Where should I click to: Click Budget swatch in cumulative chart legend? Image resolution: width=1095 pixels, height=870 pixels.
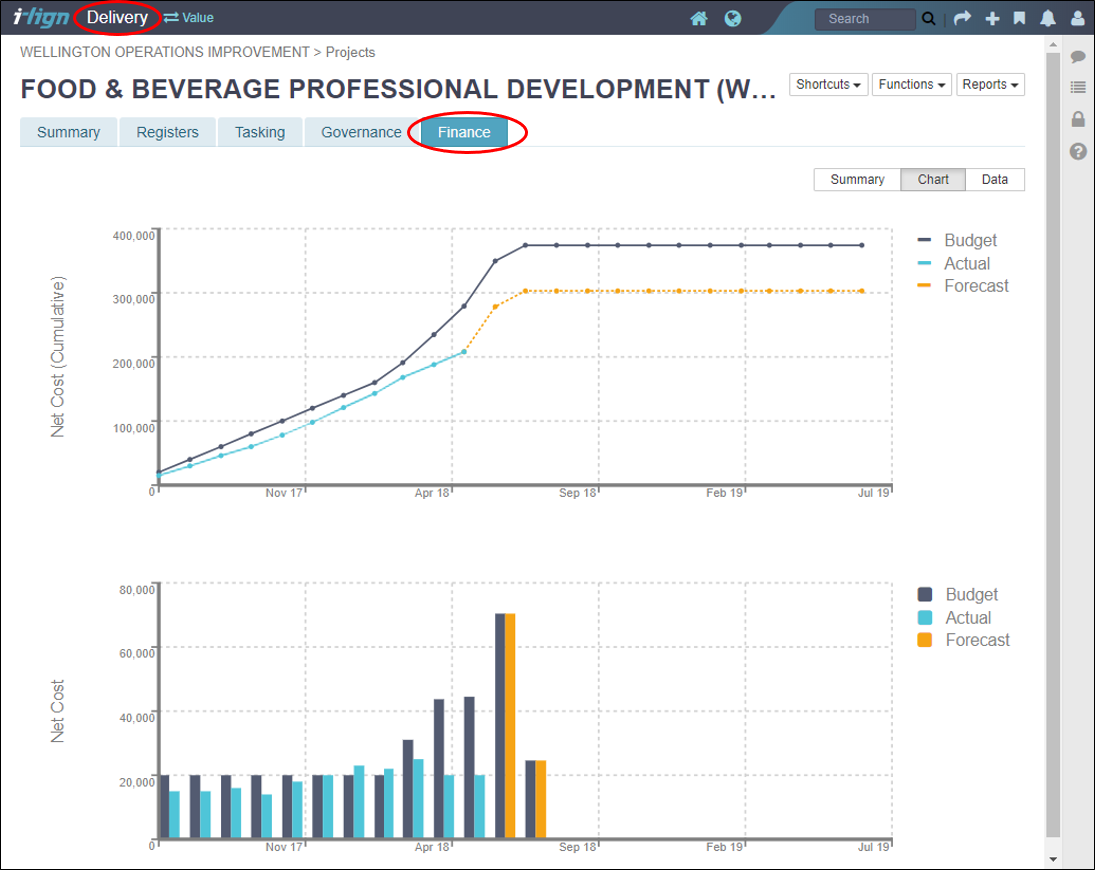924,240
